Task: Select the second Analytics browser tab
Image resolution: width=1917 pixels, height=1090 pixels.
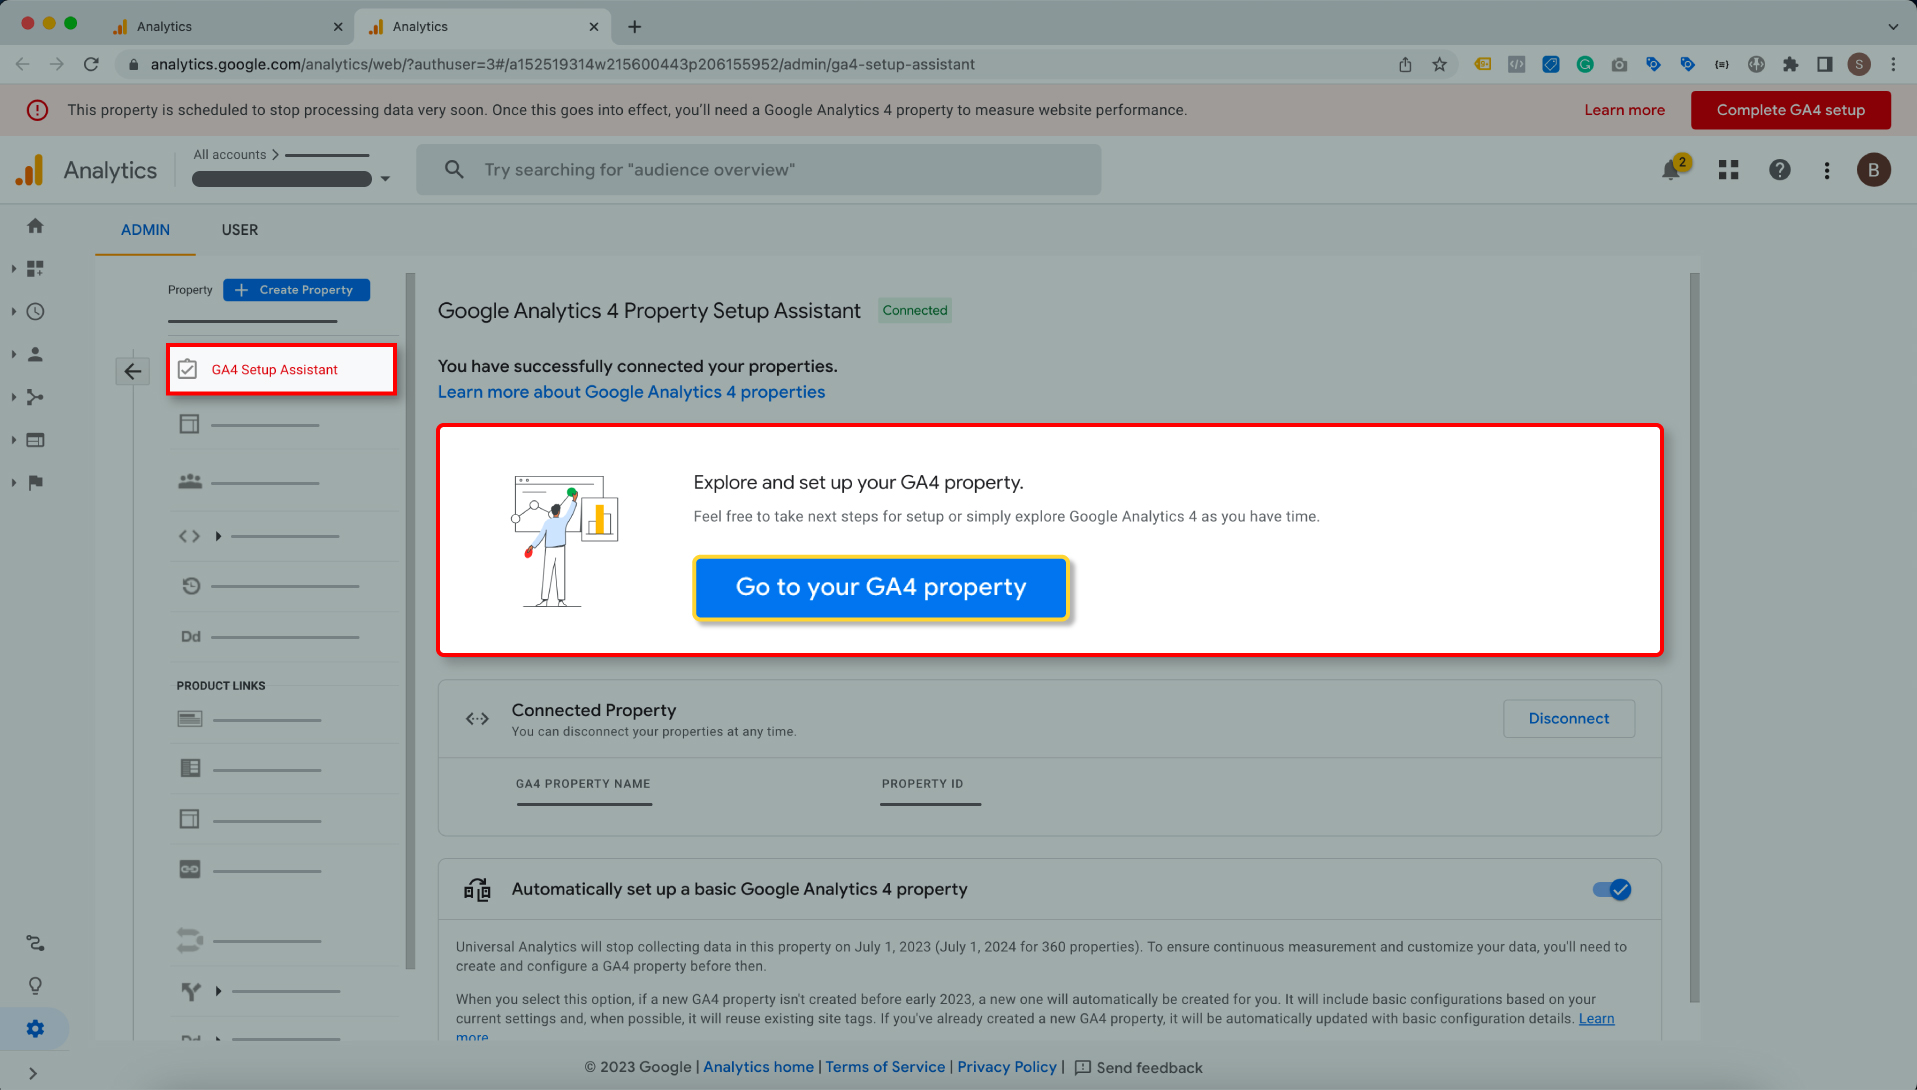Action: (x=482, y=27)
